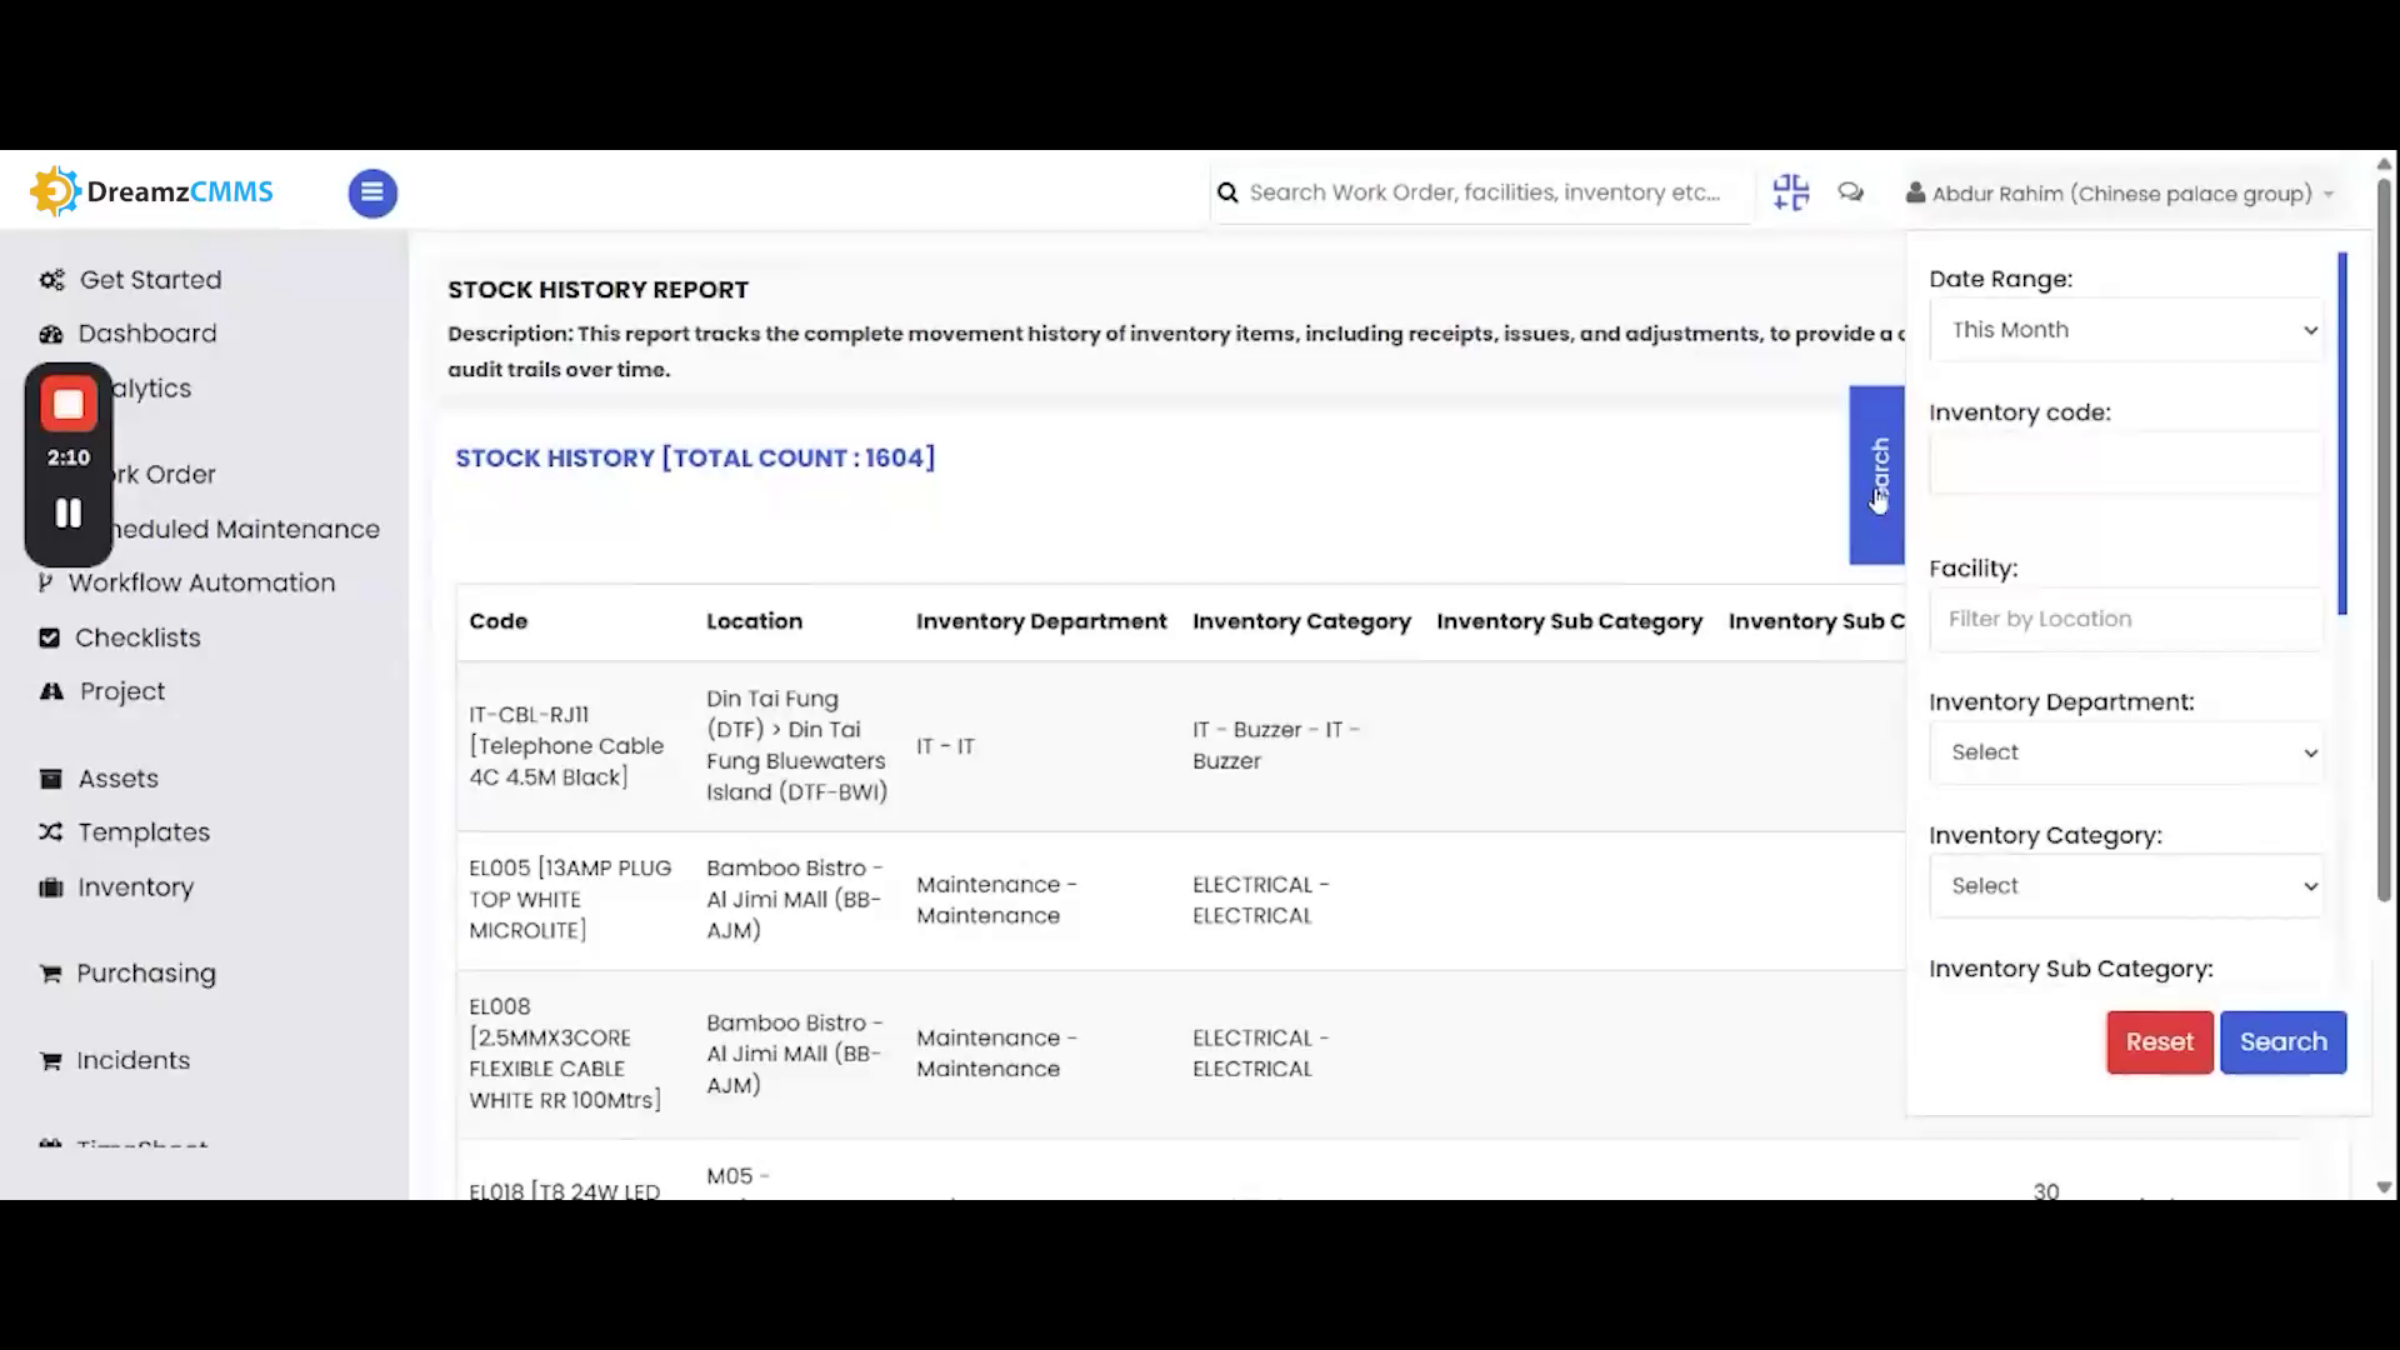Click the Checklists check icon

[49, 638]
